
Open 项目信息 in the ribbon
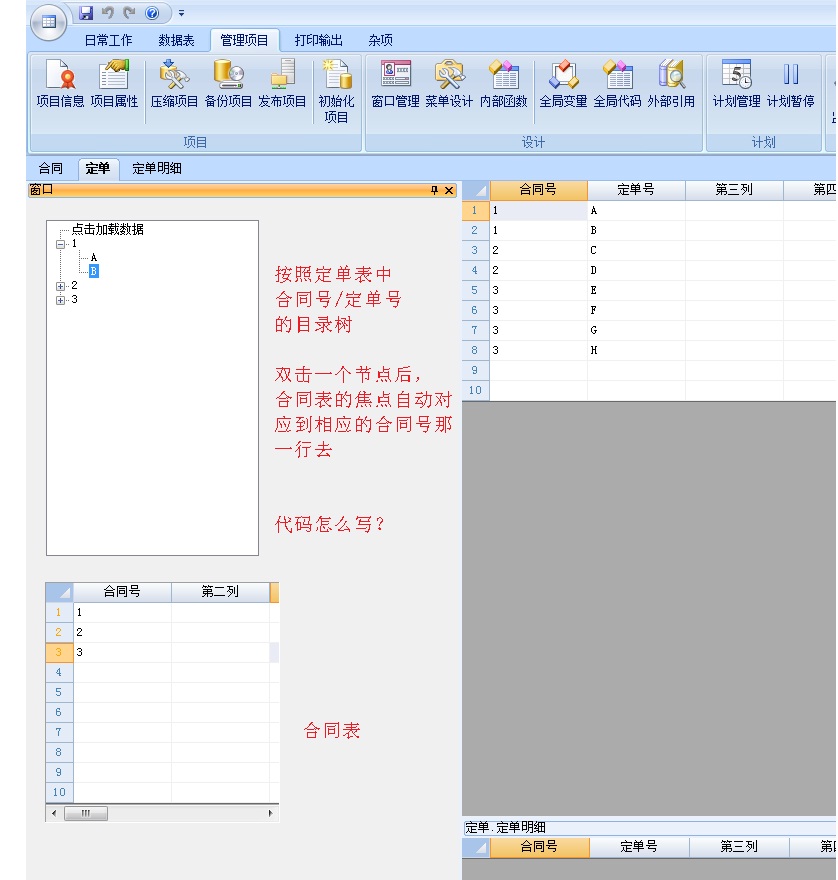tap(60, 84)
